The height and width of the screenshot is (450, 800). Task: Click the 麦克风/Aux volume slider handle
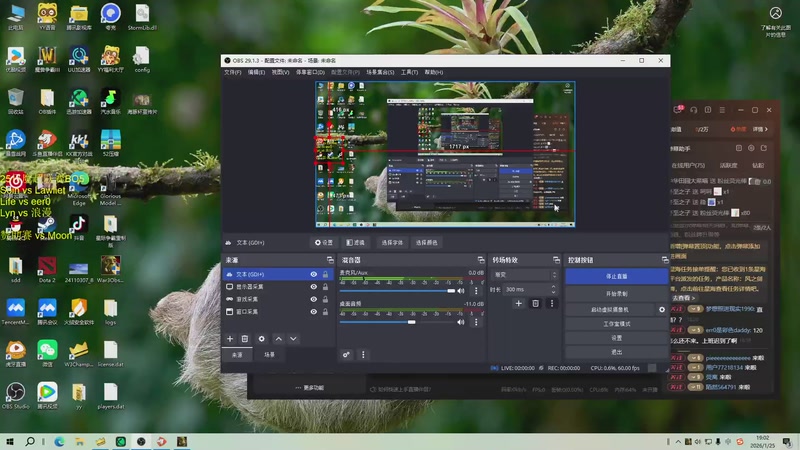[451, 291]
